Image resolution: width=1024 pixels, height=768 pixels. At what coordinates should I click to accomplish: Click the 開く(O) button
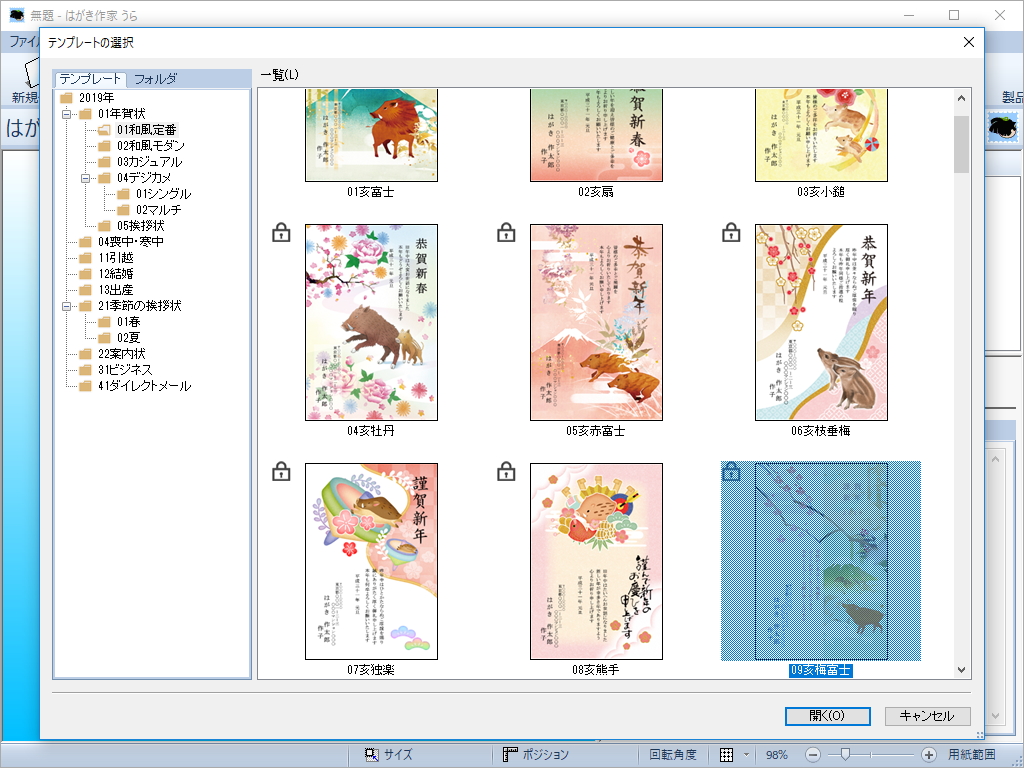pyautogui.click(x=827, y=716)
